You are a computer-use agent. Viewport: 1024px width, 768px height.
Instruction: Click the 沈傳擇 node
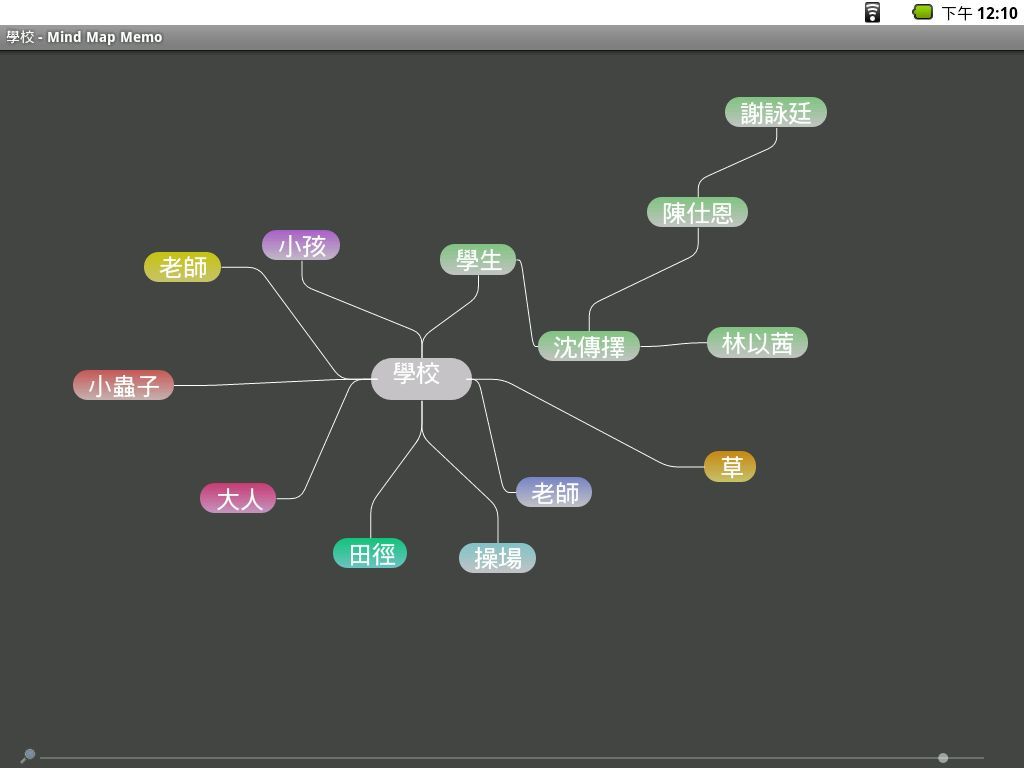pyautogui.click(x=589, y=346)
